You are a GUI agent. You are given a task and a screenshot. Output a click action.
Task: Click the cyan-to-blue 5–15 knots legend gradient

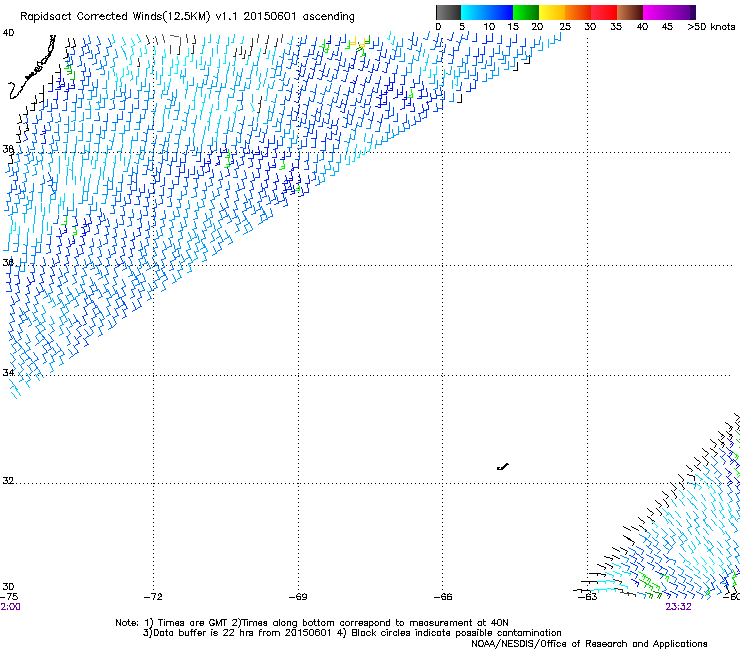487,12
